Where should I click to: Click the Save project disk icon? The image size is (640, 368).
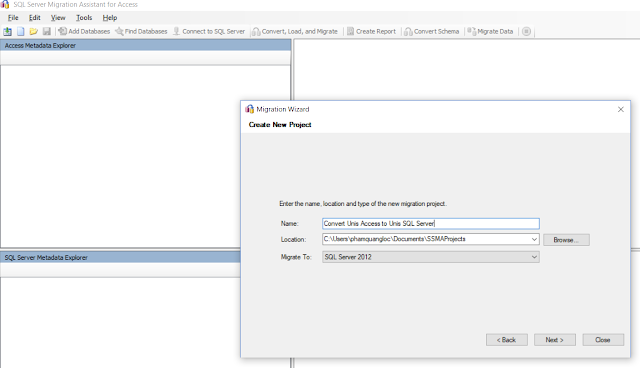pos(47,31)
